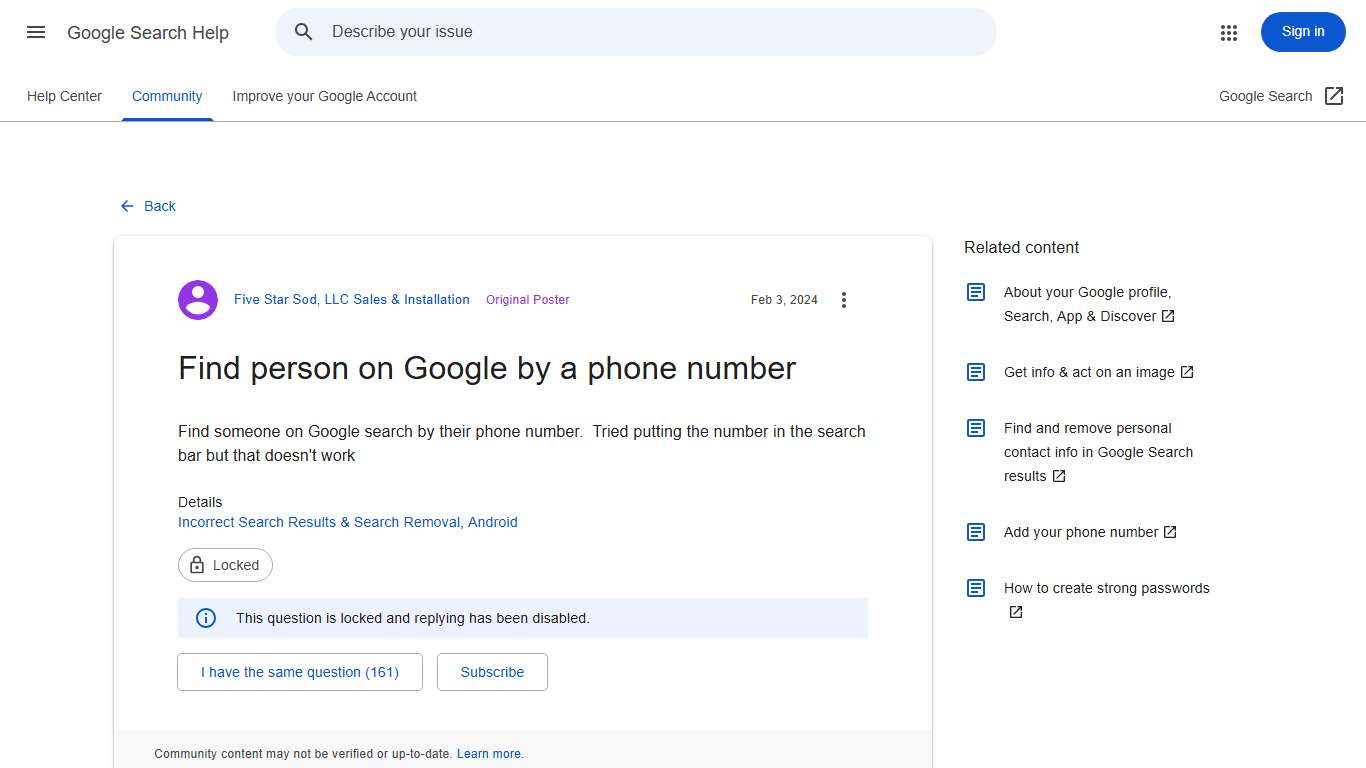1366x768 pixels.
Task: Open the How to create strong passwords article
Action: pyautogui.click(x=1106, y=588)
